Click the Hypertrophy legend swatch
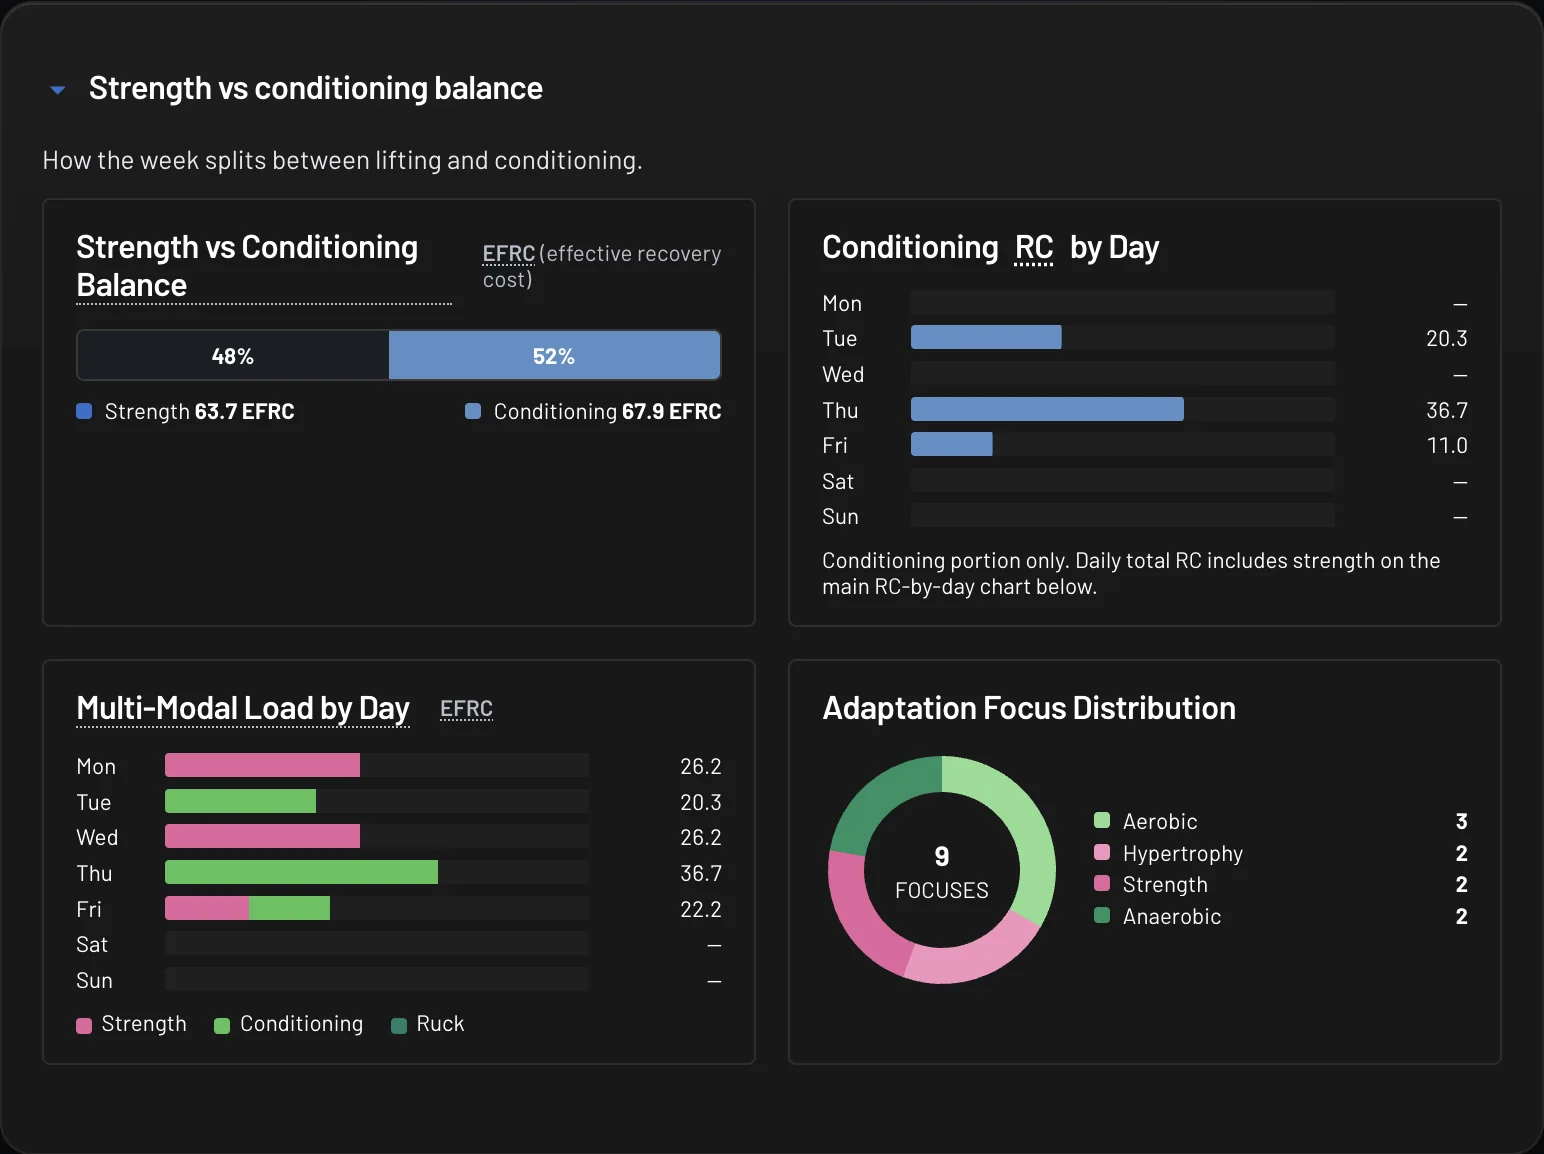The image size is (1544, 1154). point(1102,852)
